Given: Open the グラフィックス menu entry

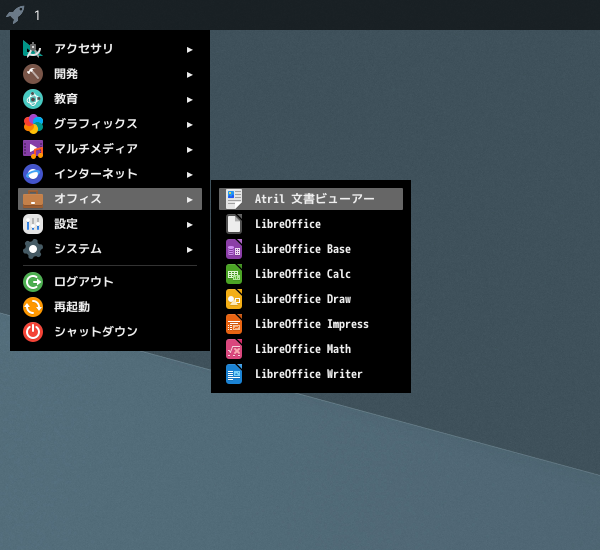Looking at the screenshot, I should coord(110,124).
